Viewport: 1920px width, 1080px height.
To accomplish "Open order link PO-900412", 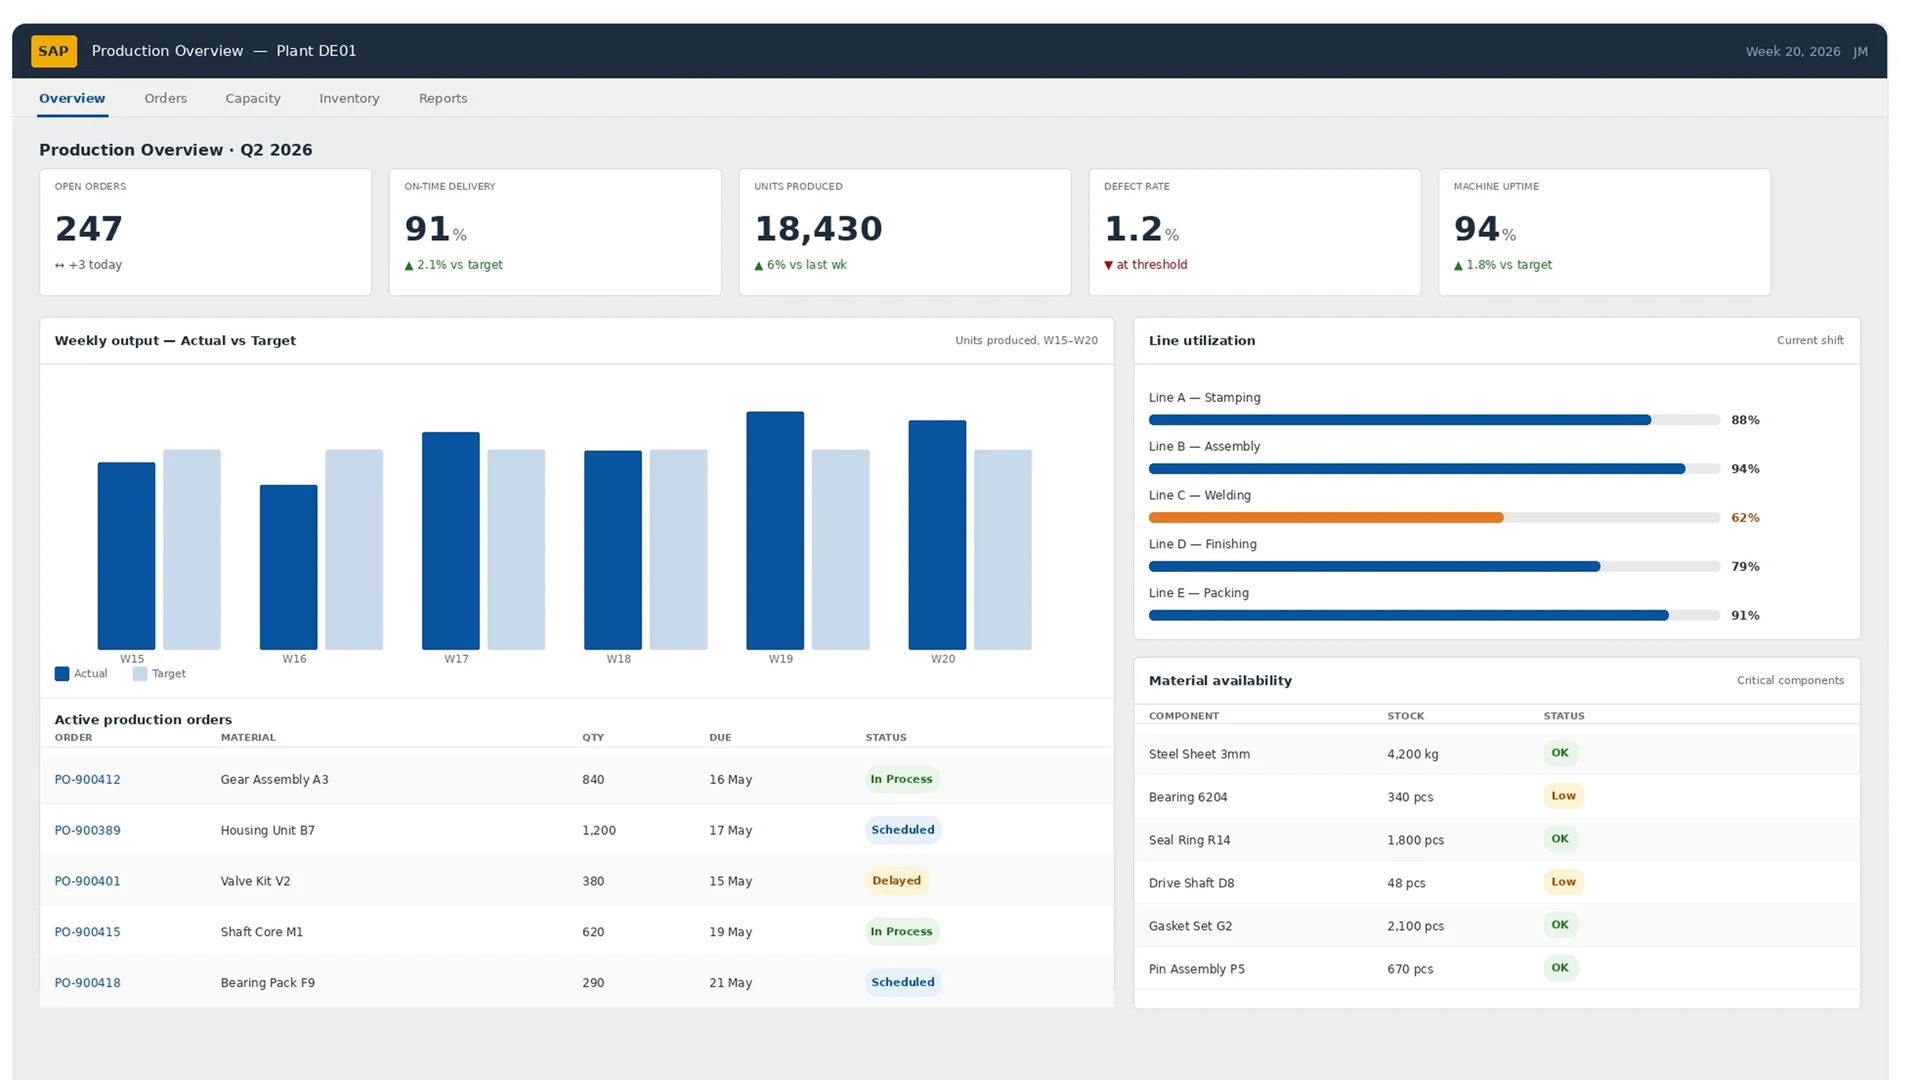I will click(x=87, y=780).
